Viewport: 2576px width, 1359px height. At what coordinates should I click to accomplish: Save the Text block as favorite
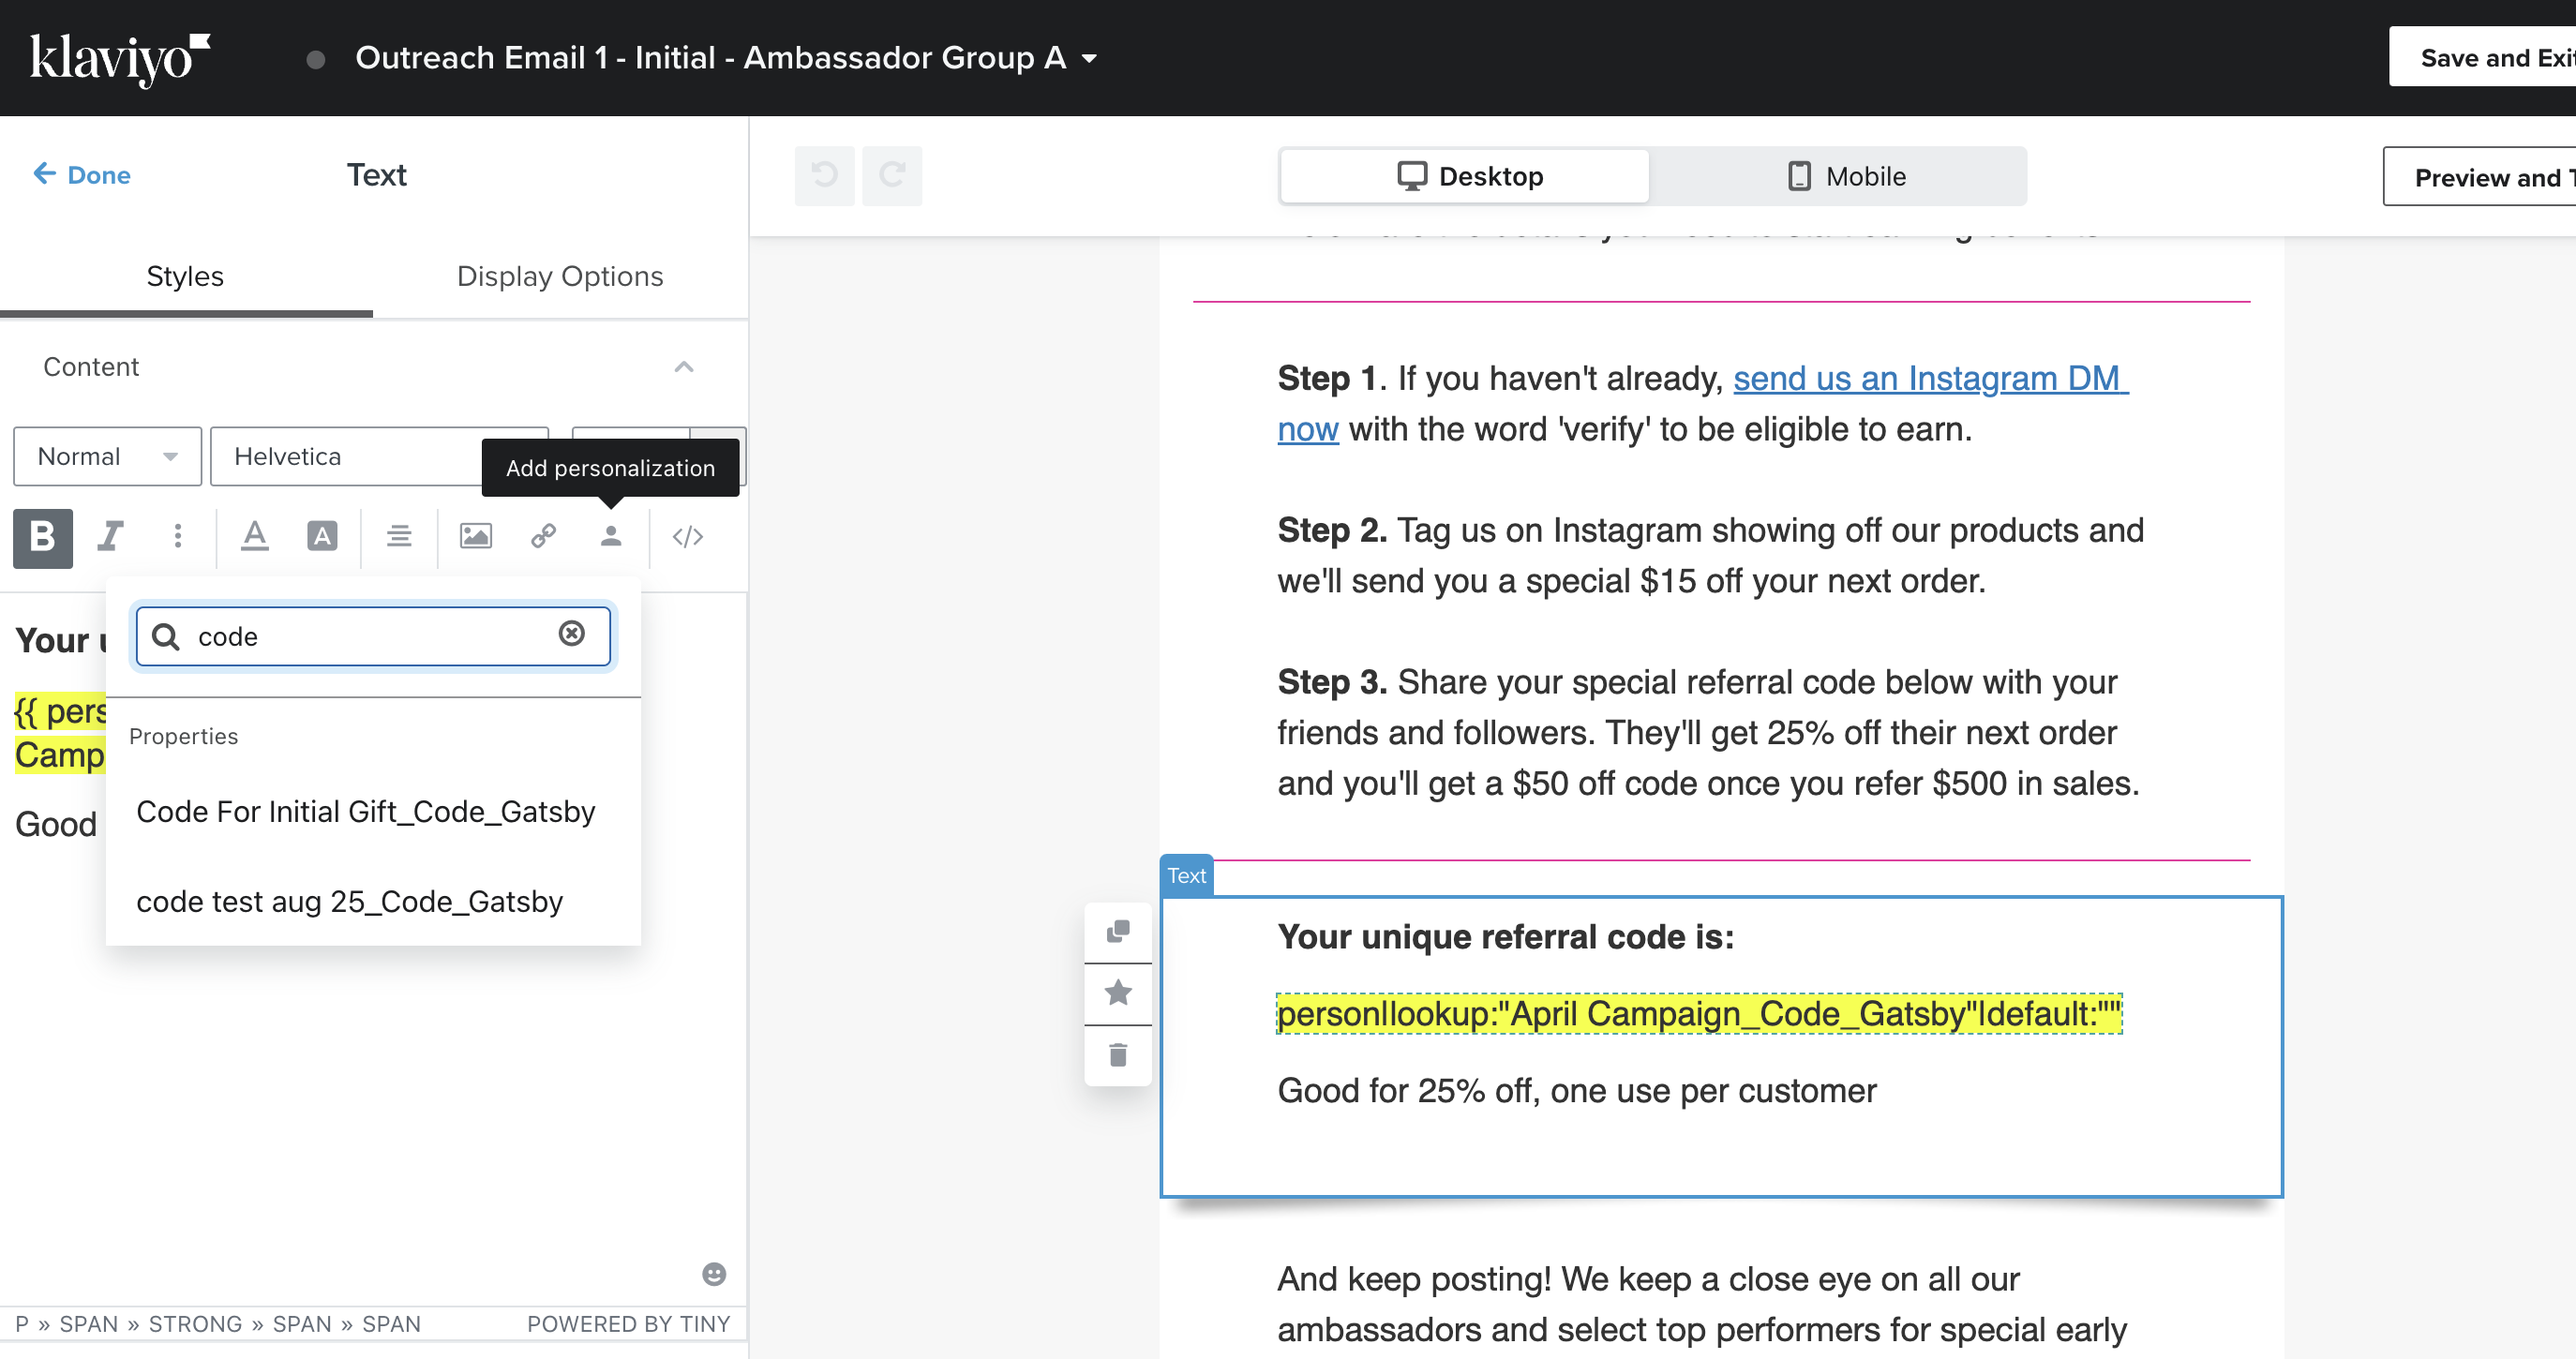[x=1118, y=993]
